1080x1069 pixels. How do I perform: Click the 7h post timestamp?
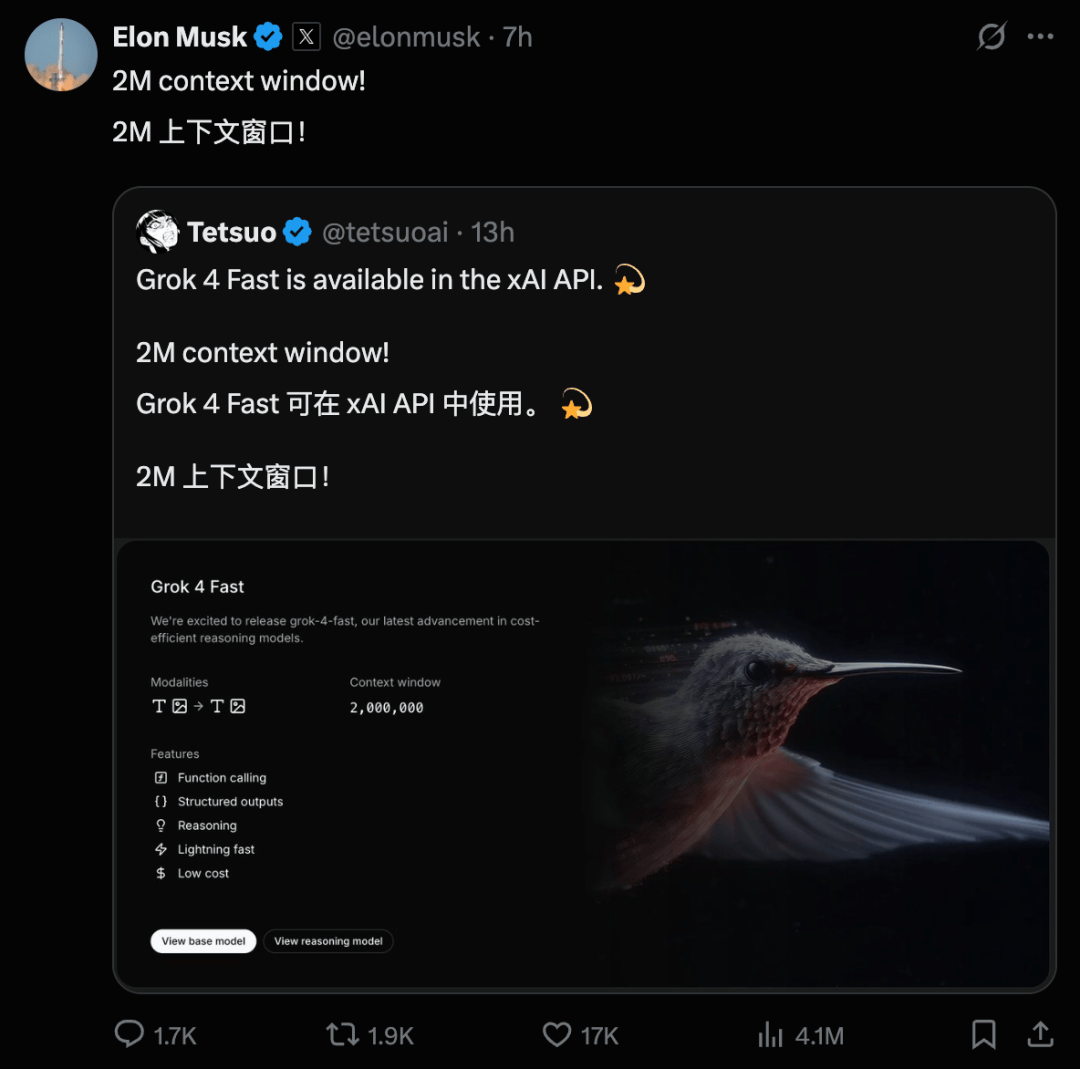pyautogui.click(x=518, y=37)
